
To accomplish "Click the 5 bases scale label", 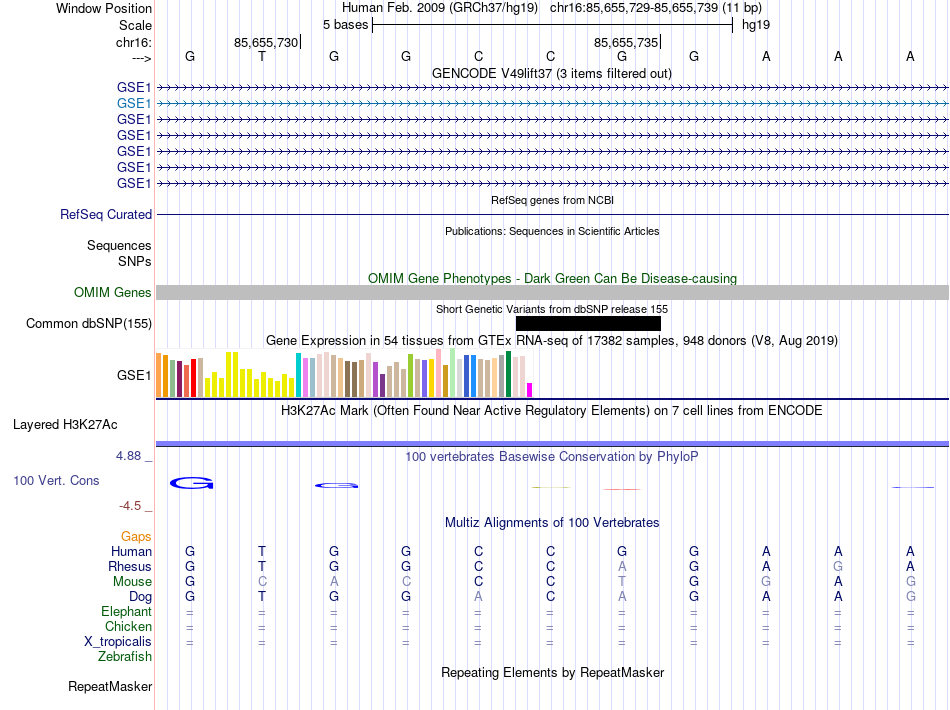I will tap(345, 25).
